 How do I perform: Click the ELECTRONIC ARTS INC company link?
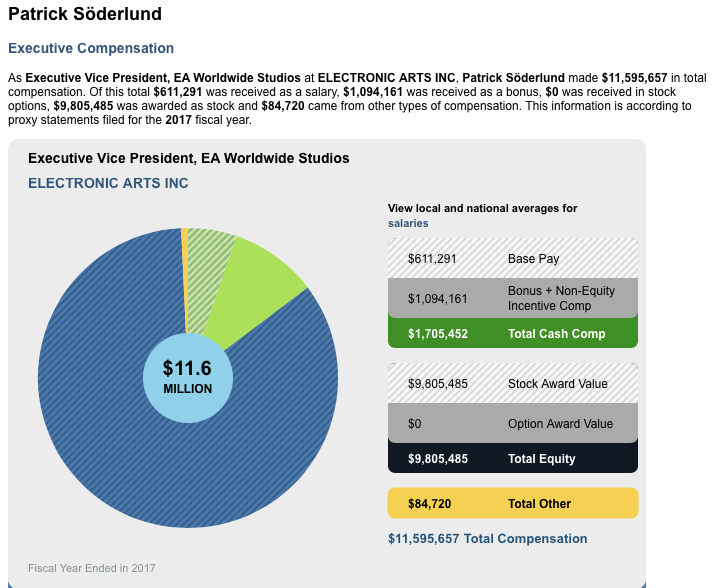[x=108, y=183]
